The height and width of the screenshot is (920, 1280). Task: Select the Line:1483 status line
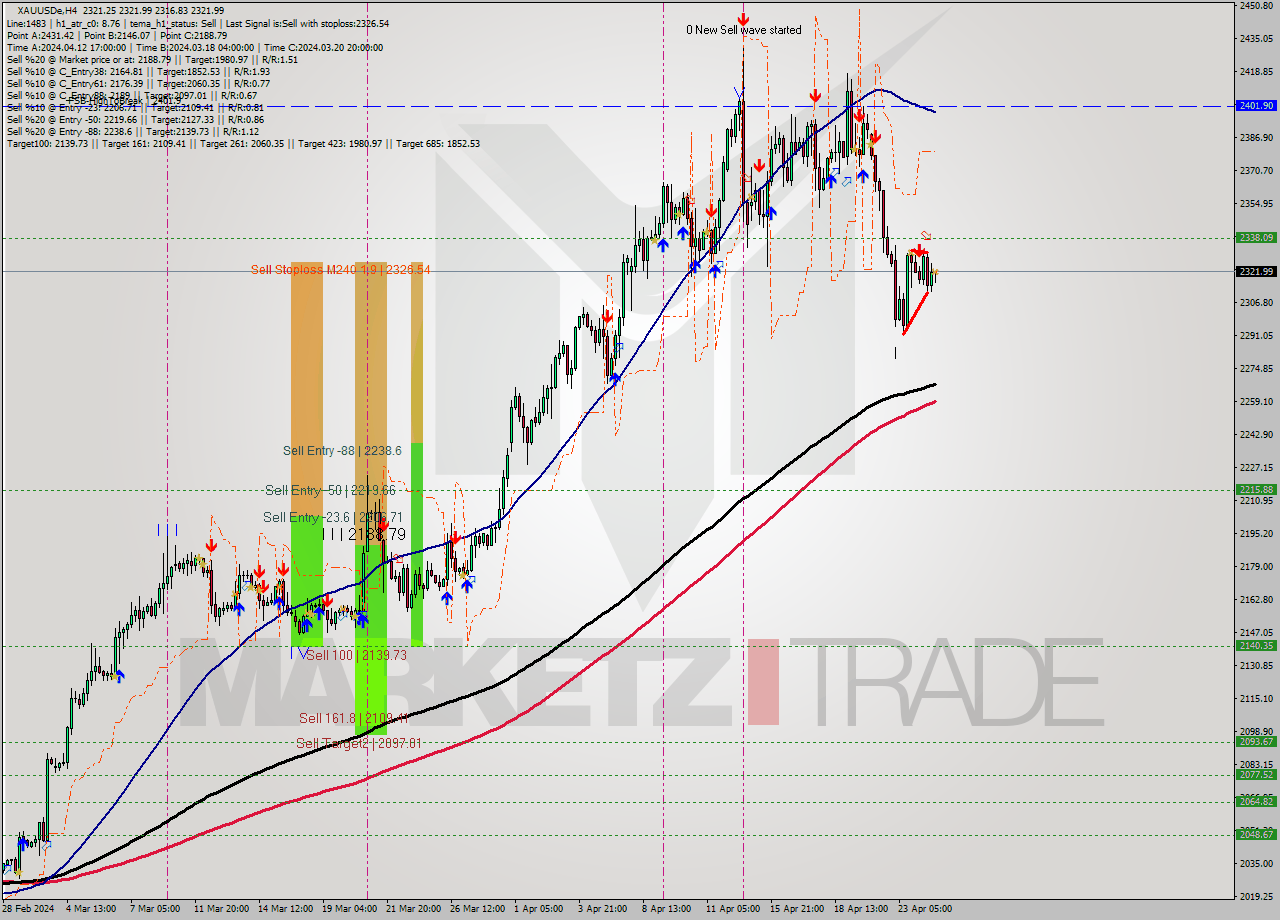198,23
